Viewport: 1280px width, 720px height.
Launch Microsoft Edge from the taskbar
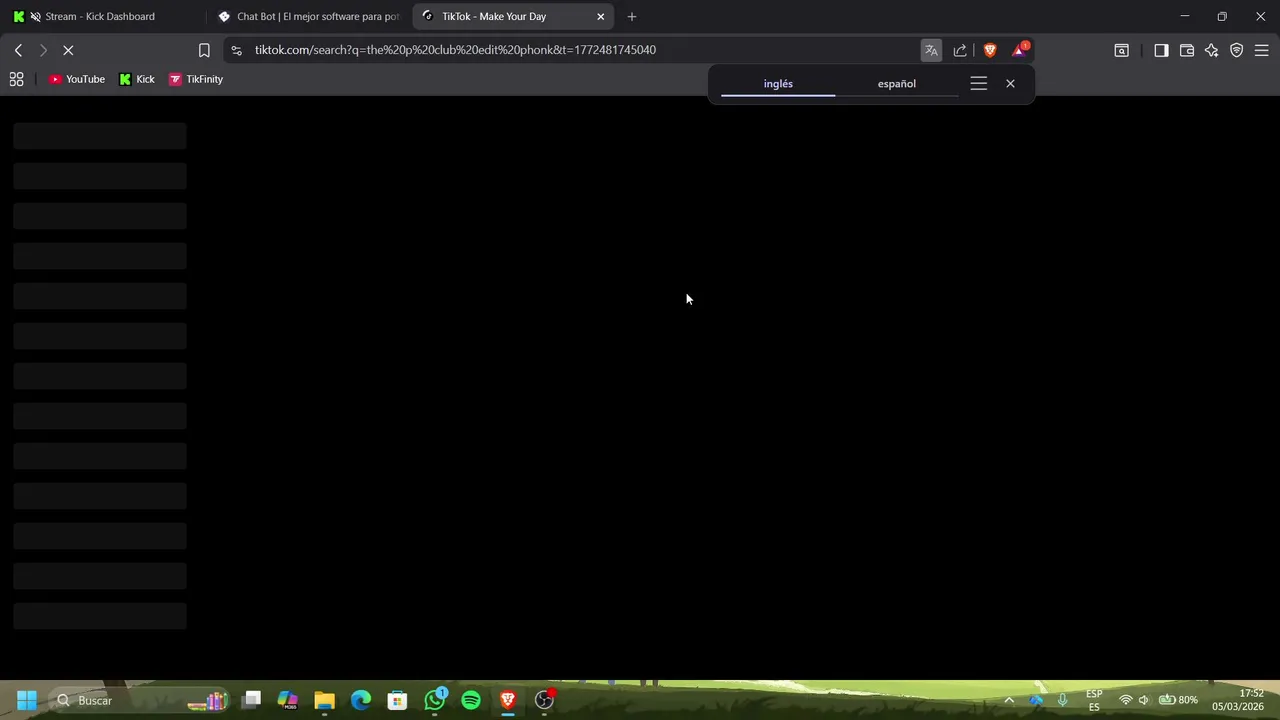pos(361,700)
